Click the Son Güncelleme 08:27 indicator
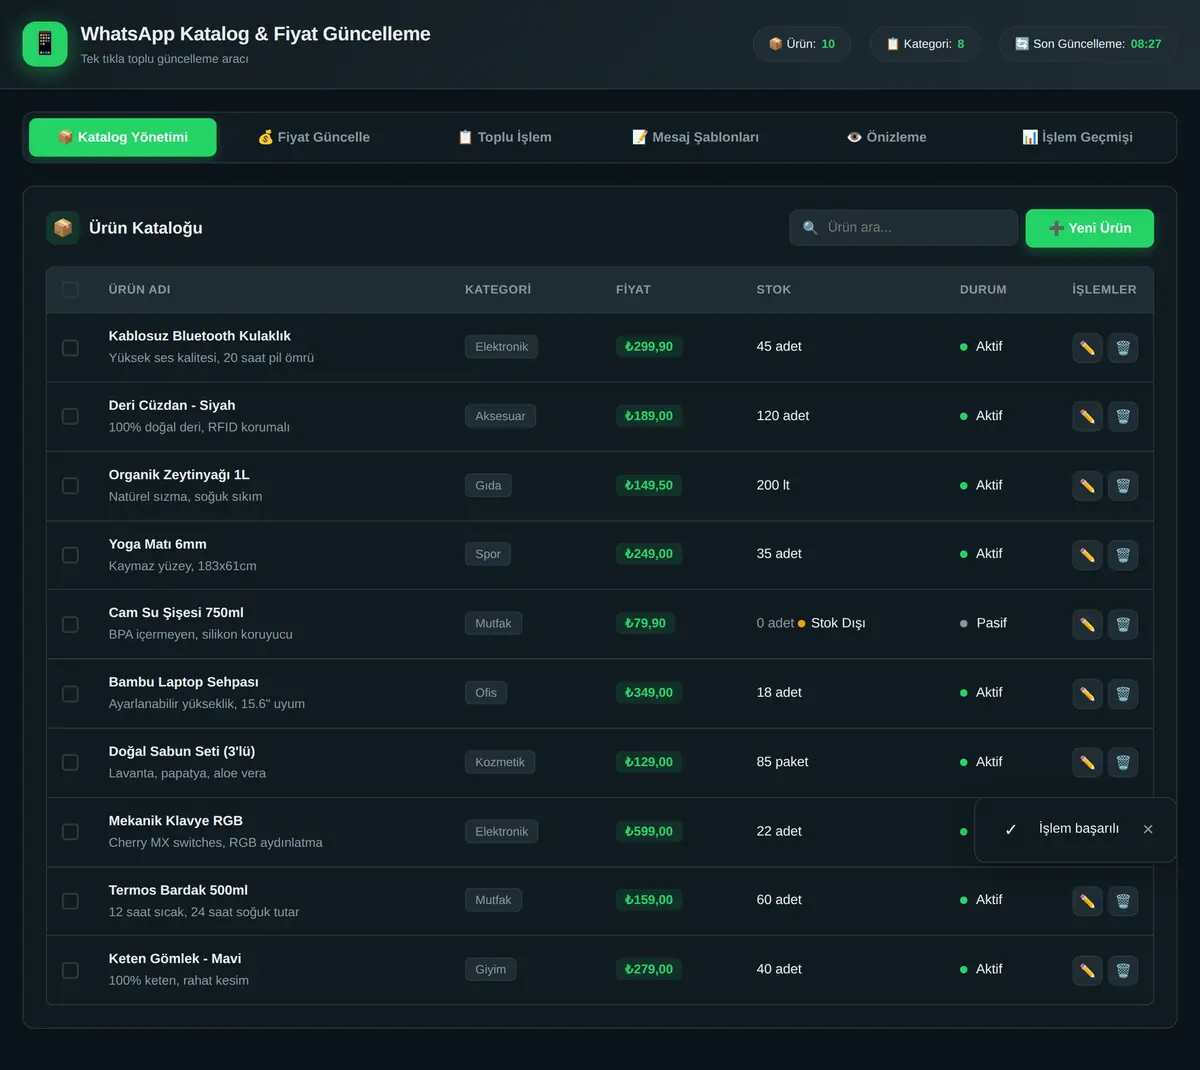Viewport: 1200px width, 1070px height. coord(1088,44)
